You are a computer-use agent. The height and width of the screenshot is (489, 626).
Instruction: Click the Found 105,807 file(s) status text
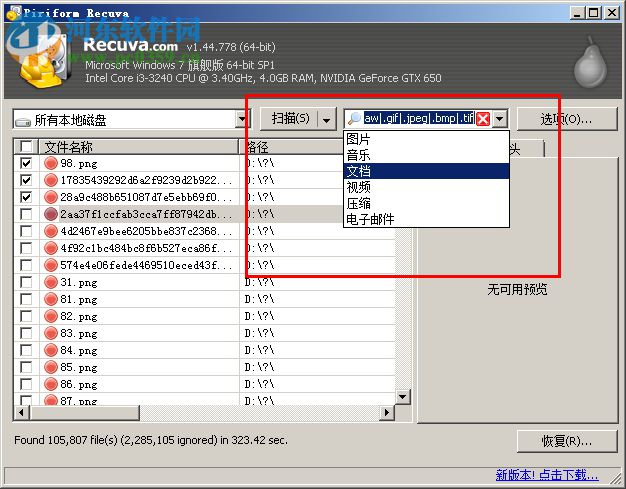[x=151, y=440]
